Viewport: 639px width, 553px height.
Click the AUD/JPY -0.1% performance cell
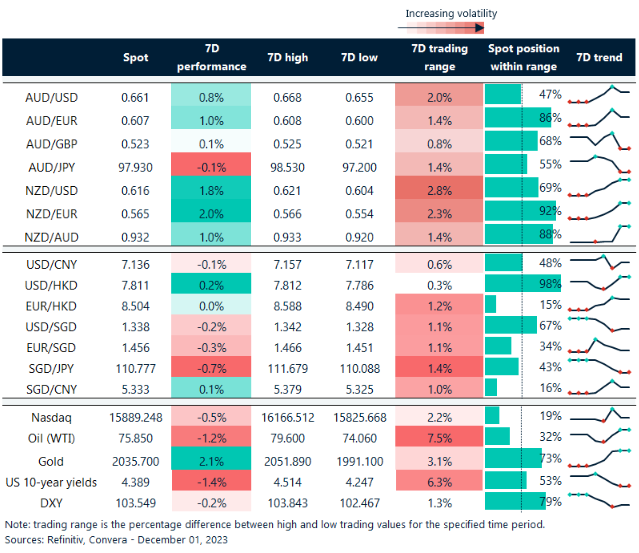click(x=211, y=164)
